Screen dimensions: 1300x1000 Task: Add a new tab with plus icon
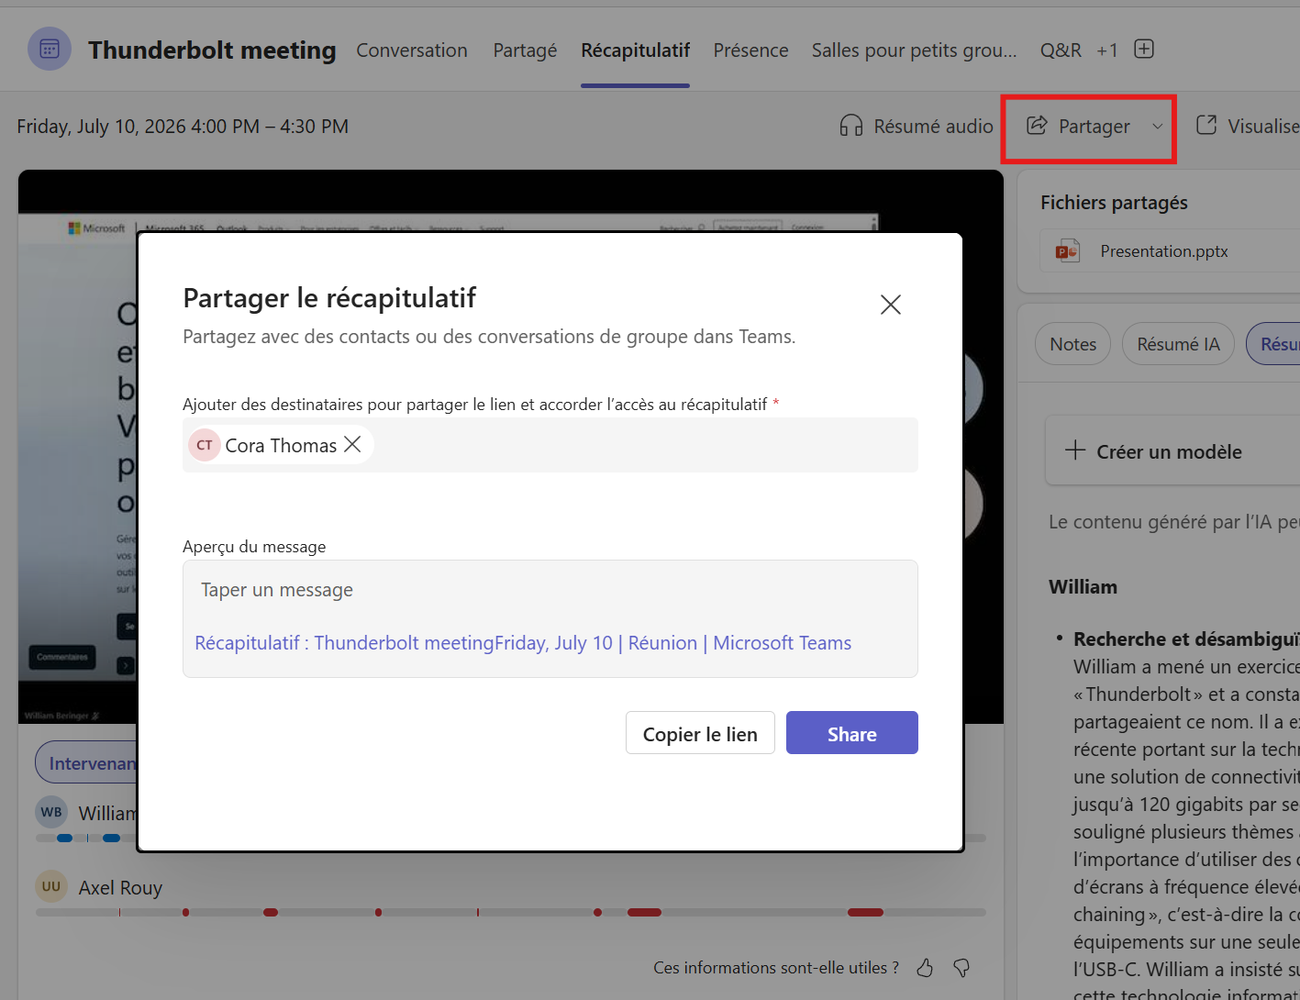[1144, 49]
